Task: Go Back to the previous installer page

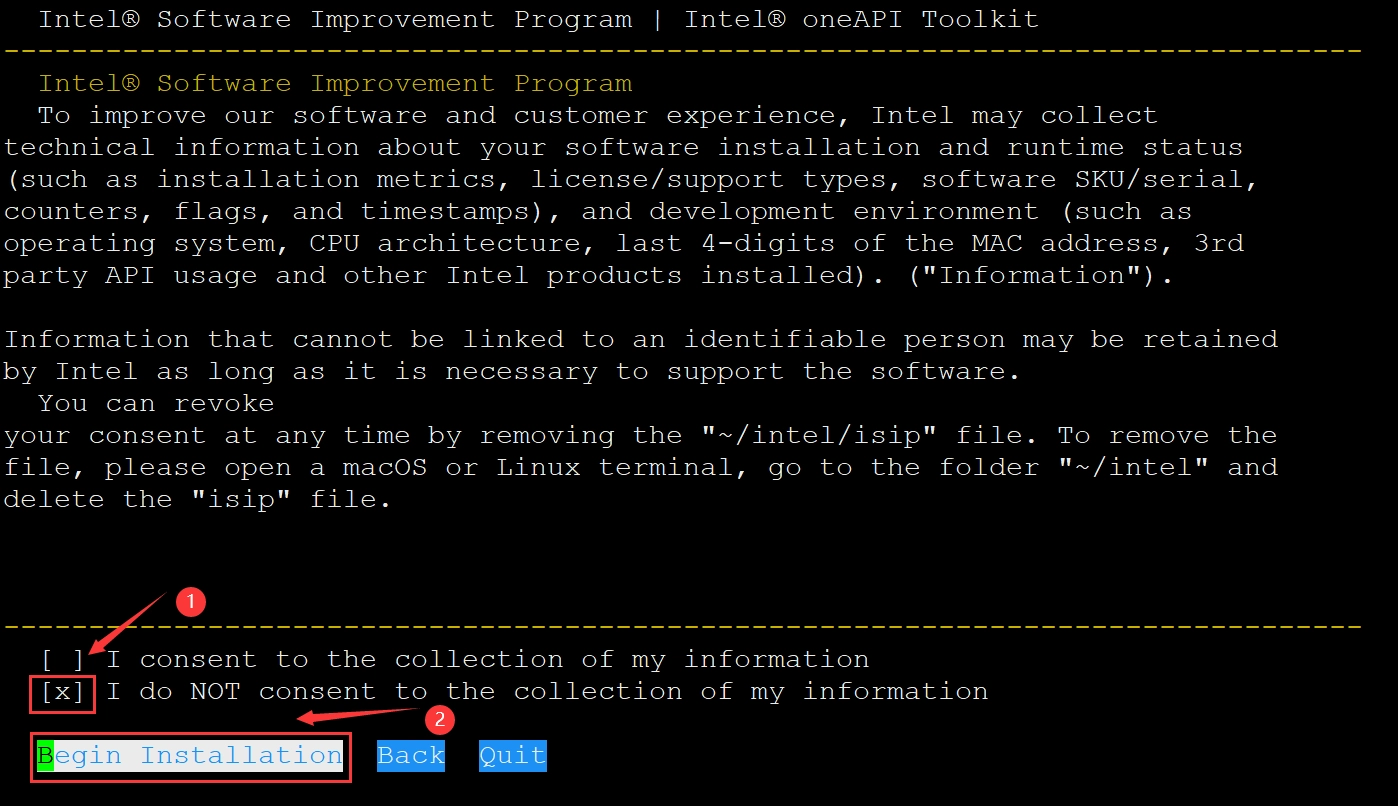Action: pyautogui.click(x=411, y=756)
